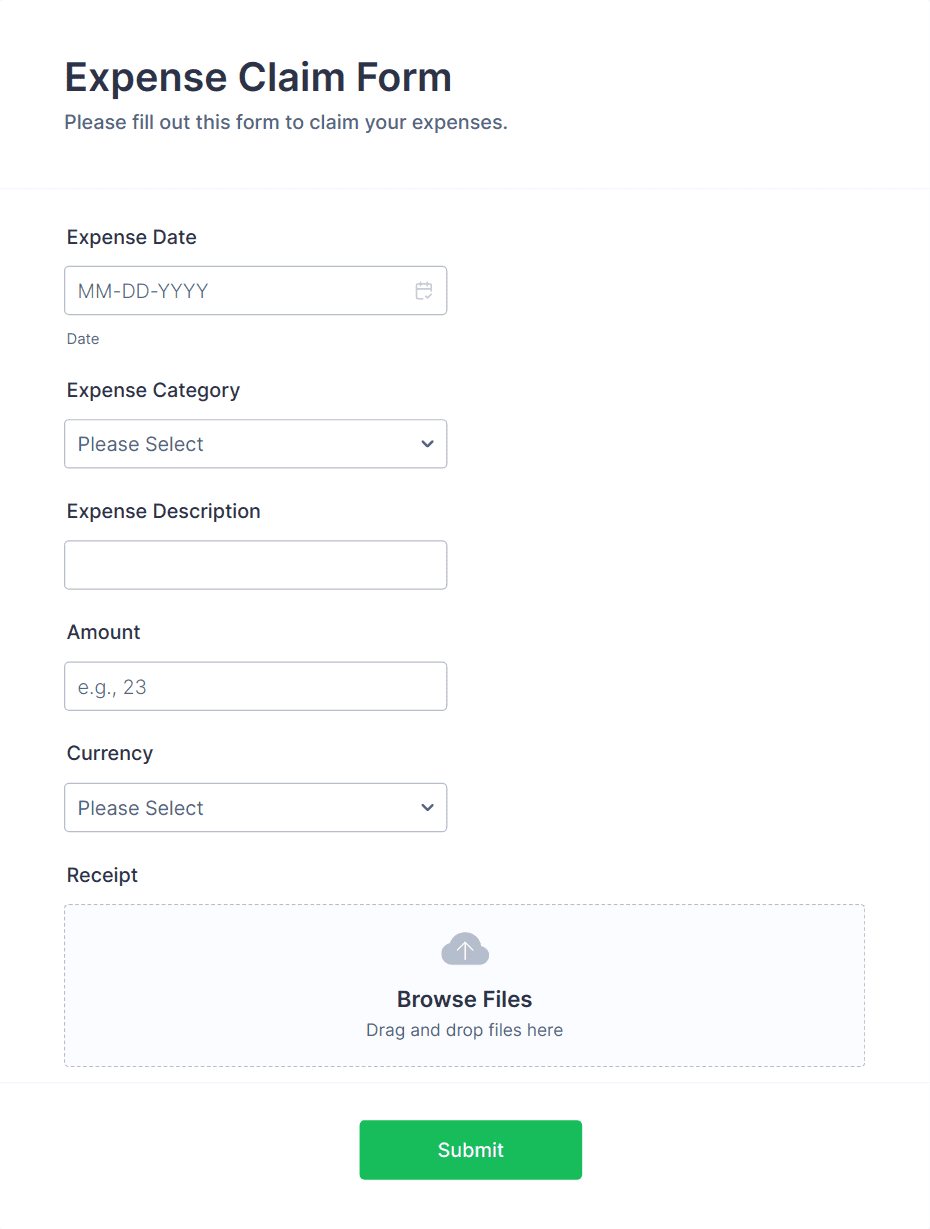This screenshot has height=1229, width=930.
Task: Click the chevron on Currency dropdown
Action: 427,807
